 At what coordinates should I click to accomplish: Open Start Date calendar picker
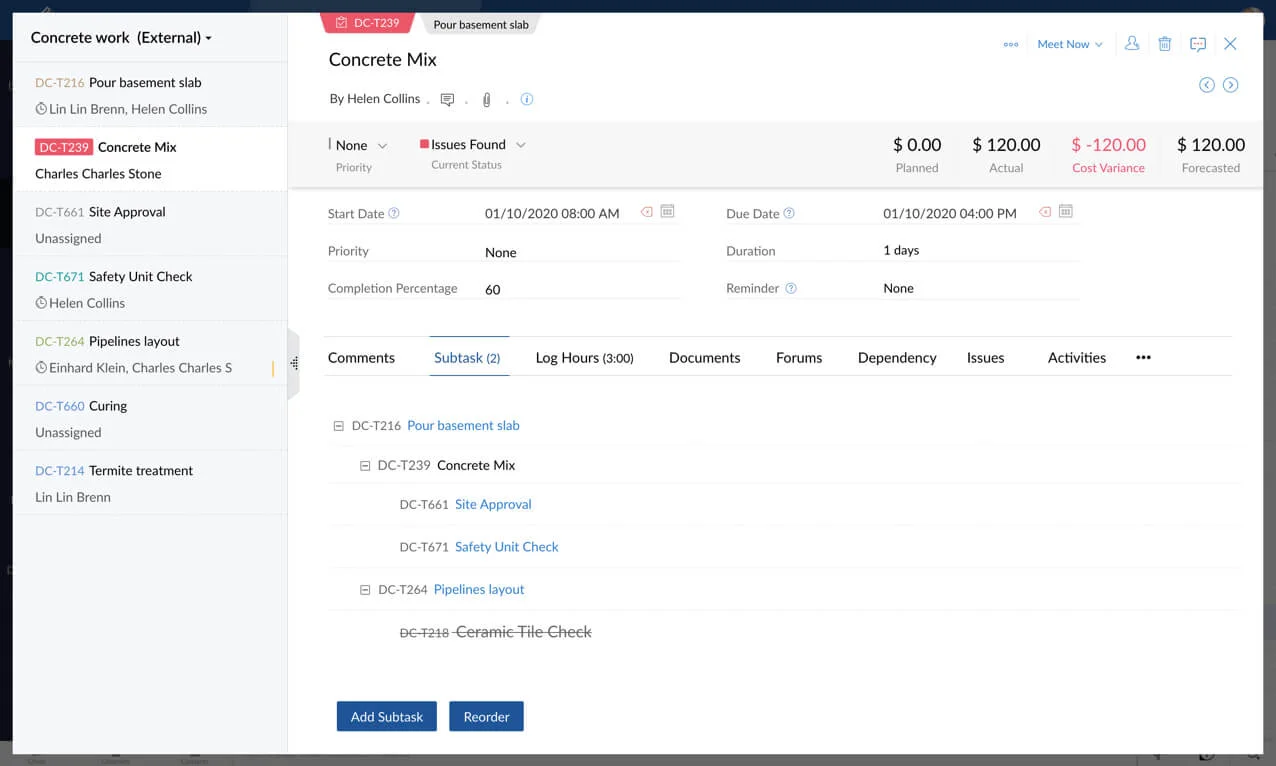coord(668,212)
